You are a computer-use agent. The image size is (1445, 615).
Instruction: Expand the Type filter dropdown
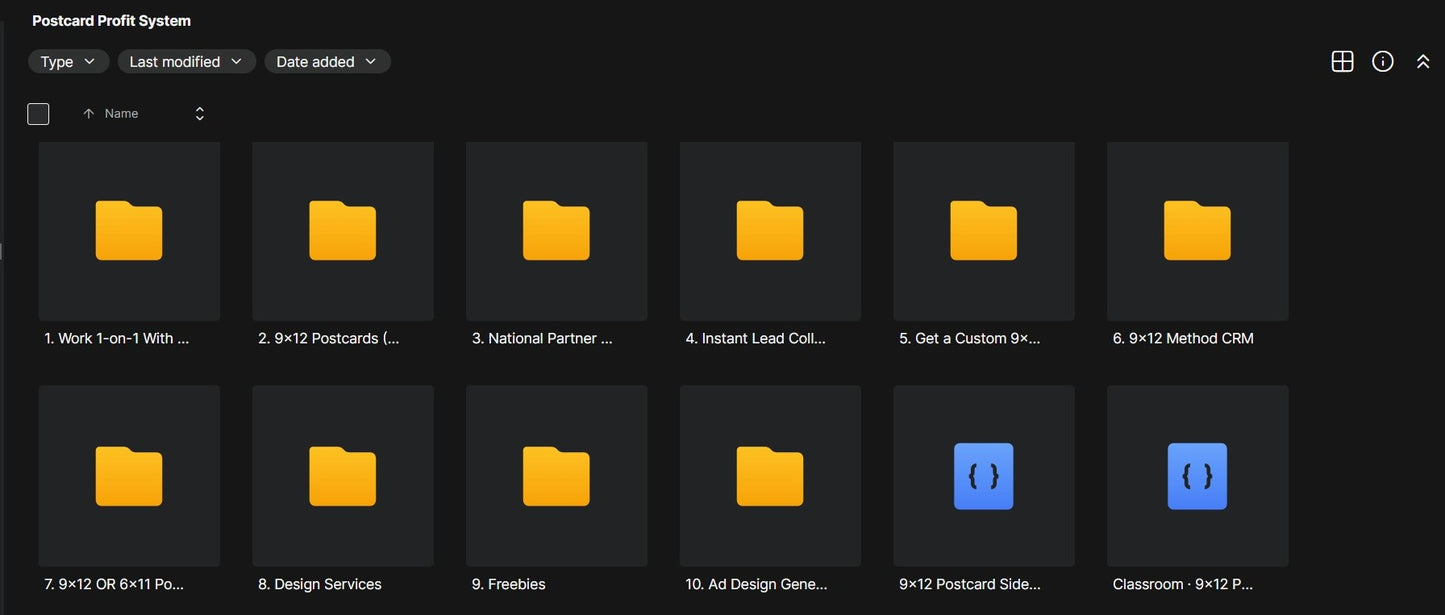click(69, 62)
